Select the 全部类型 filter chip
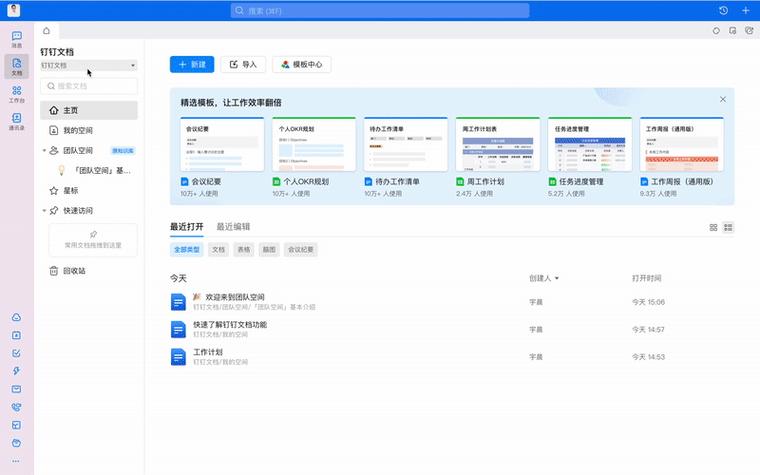760x475 pixels. (x=187, y=250)
